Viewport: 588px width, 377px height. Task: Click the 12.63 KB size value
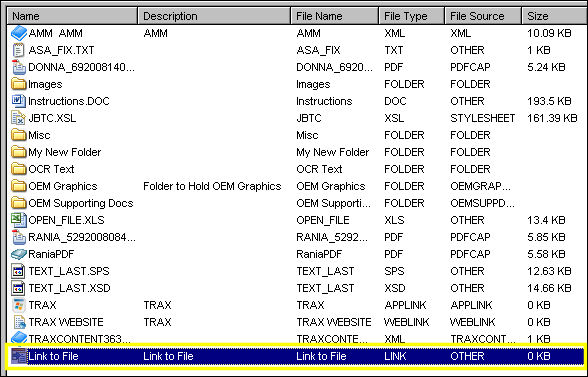click(549, 271)
